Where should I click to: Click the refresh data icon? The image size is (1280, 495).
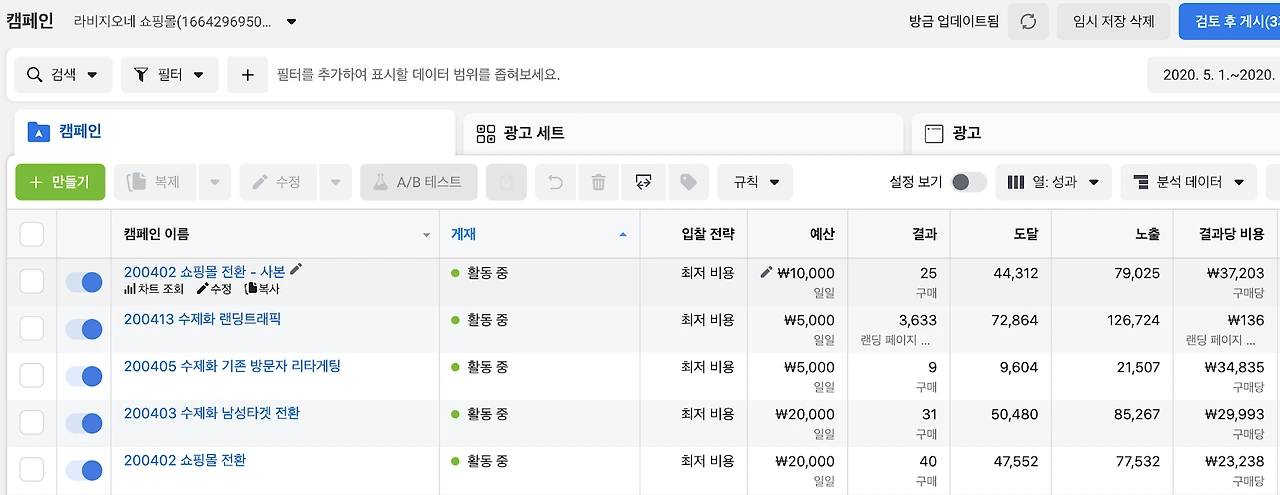(x=1028, y=21)
